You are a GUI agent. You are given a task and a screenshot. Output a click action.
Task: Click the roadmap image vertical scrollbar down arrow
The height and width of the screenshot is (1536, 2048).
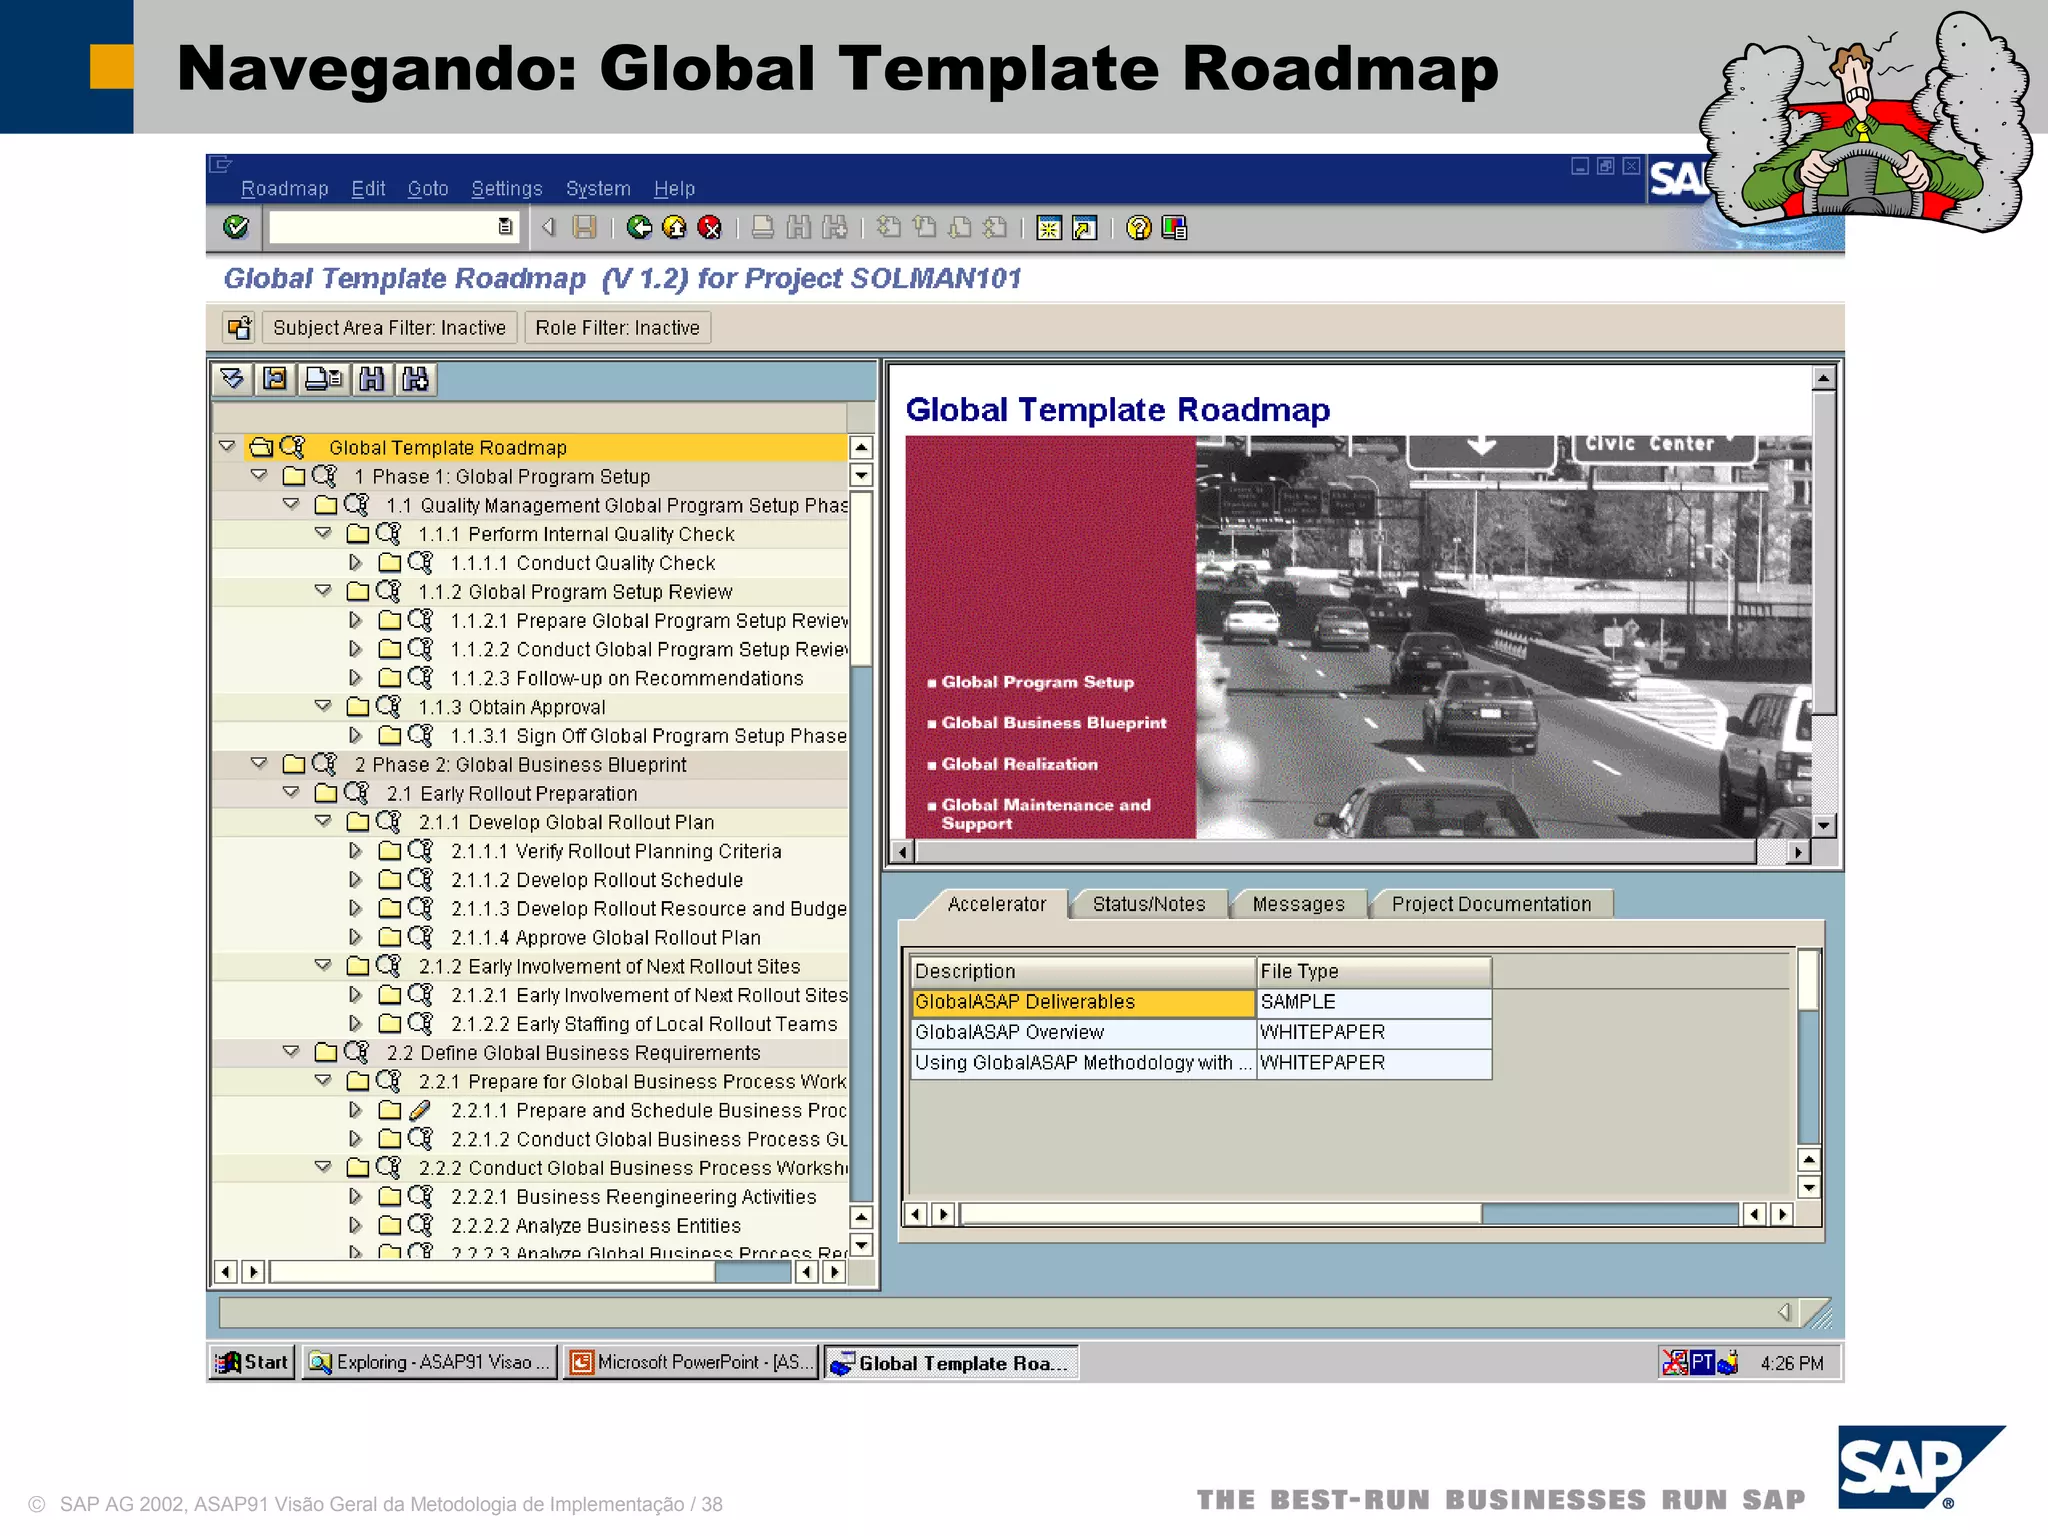pos(1824,826)
